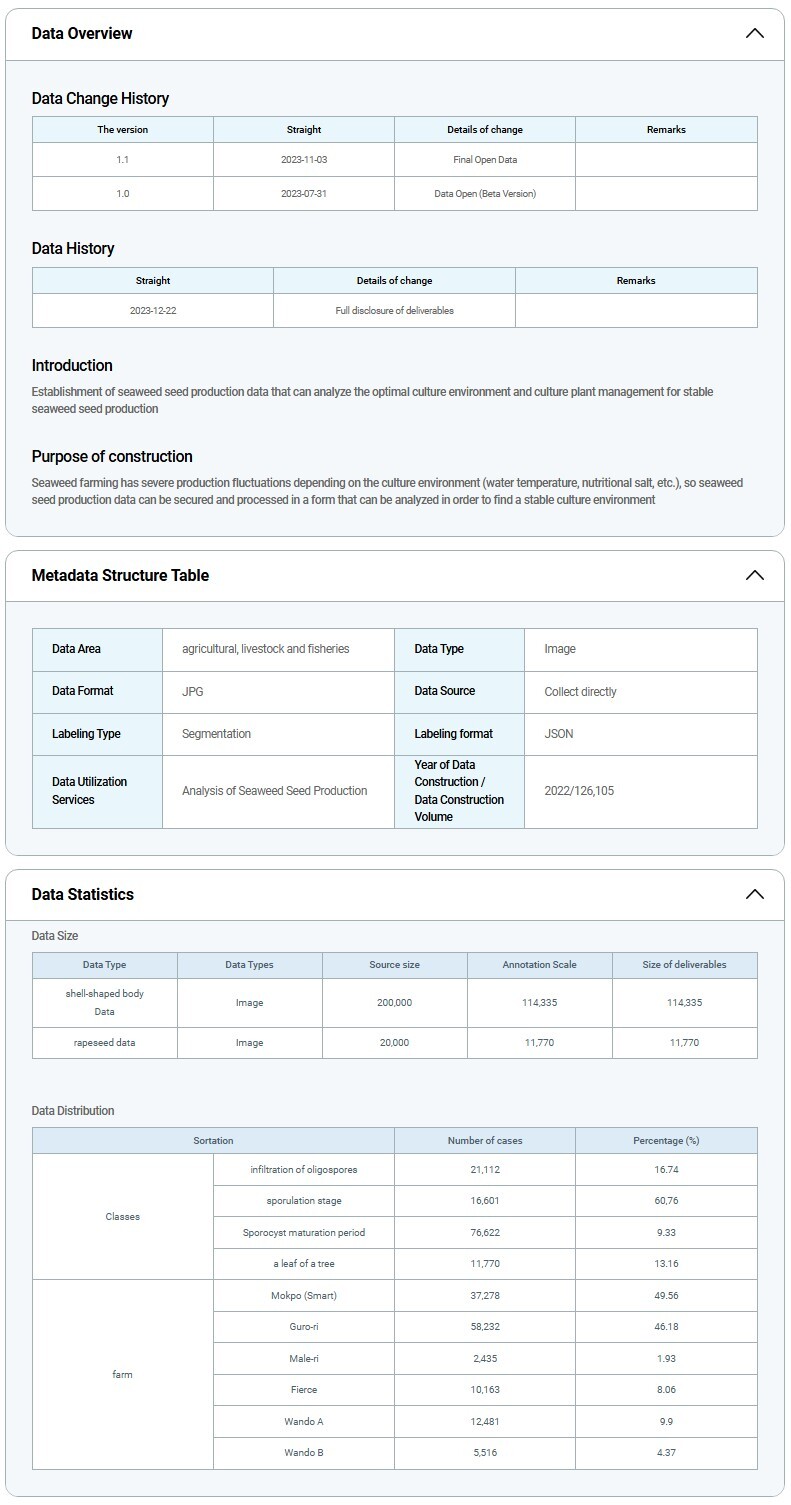Click the Data Overview panel title

coord(82,33)
